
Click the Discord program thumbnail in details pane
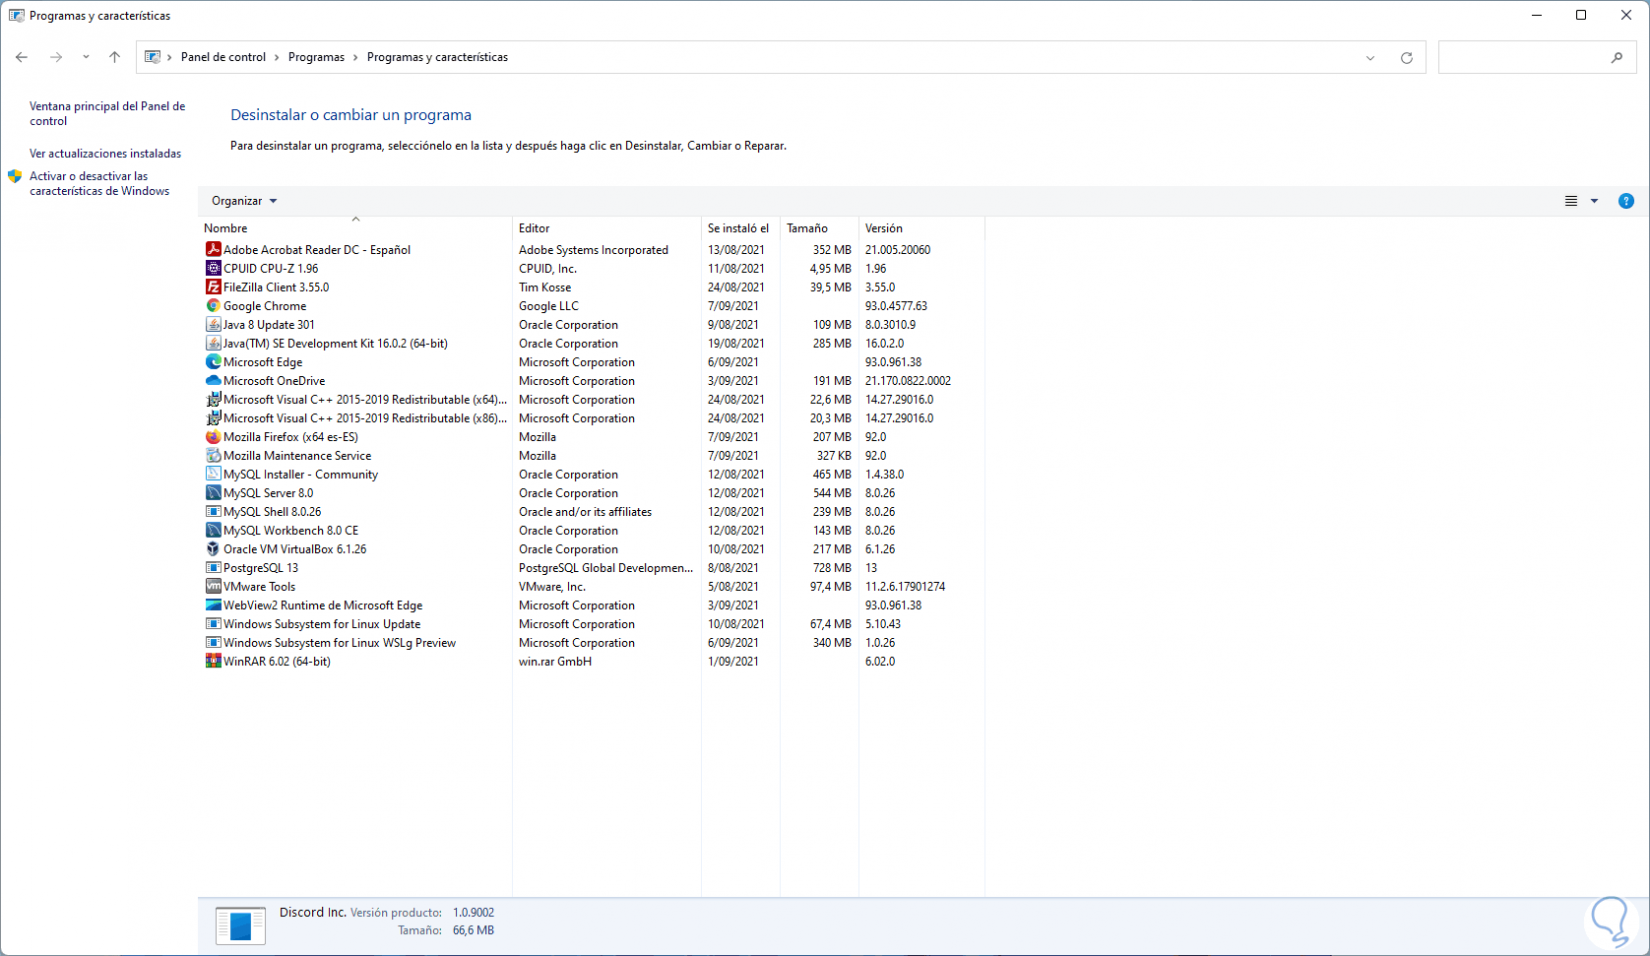(x=240, y=926)
